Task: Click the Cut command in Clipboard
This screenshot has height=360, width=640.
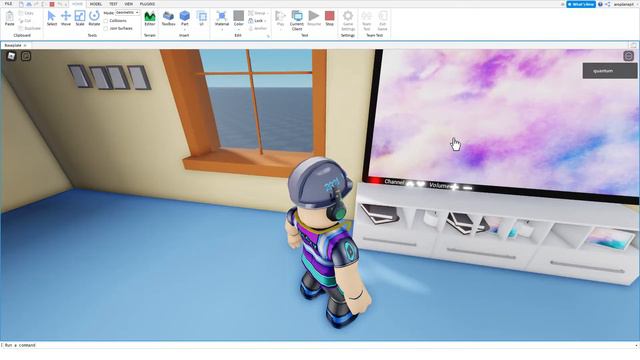Action: (25, 20)
